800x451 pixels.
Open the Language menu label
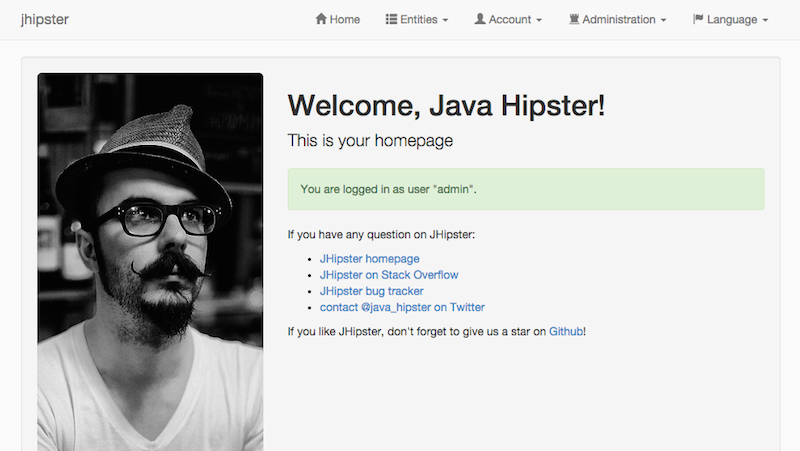(732, 19)
